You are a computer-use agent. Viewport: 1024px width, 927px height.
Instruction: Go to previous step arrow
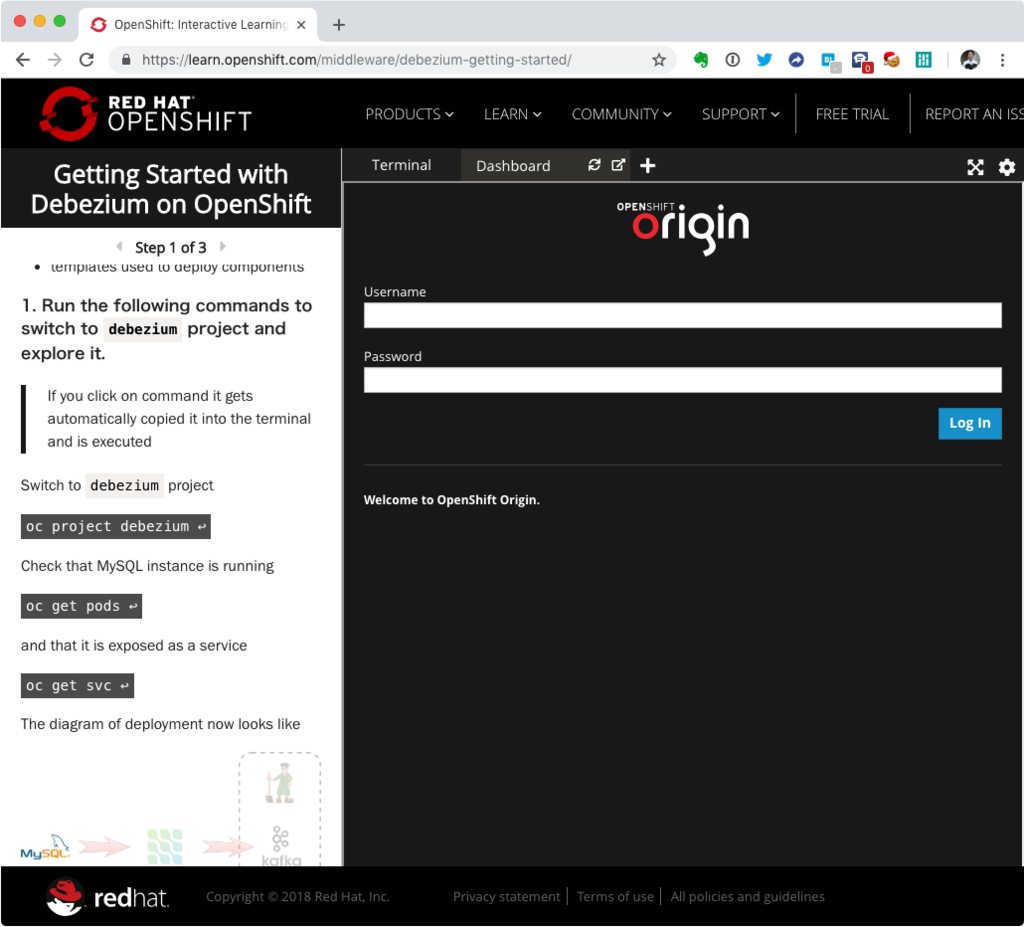point(119,247)
